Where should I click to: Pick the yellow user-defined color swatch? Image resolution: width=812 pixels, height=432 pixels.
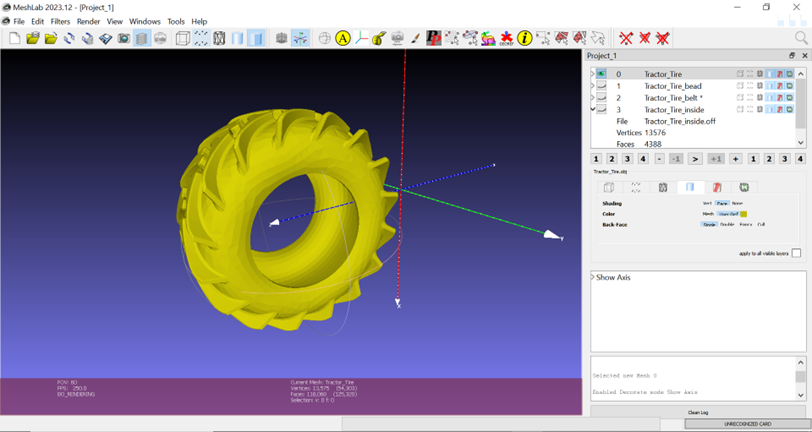[744, 214]
